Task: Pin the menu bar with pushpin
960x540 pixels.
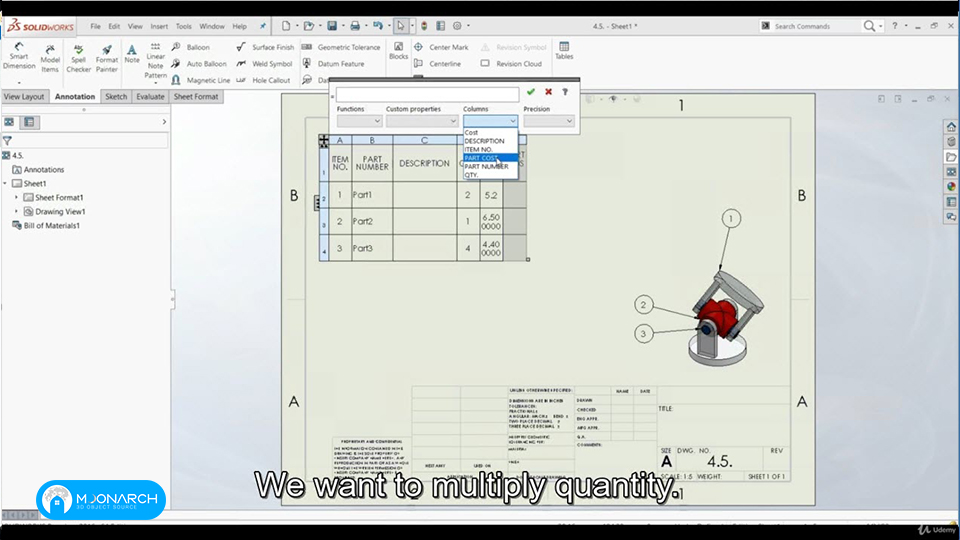Action: [263, 26]
